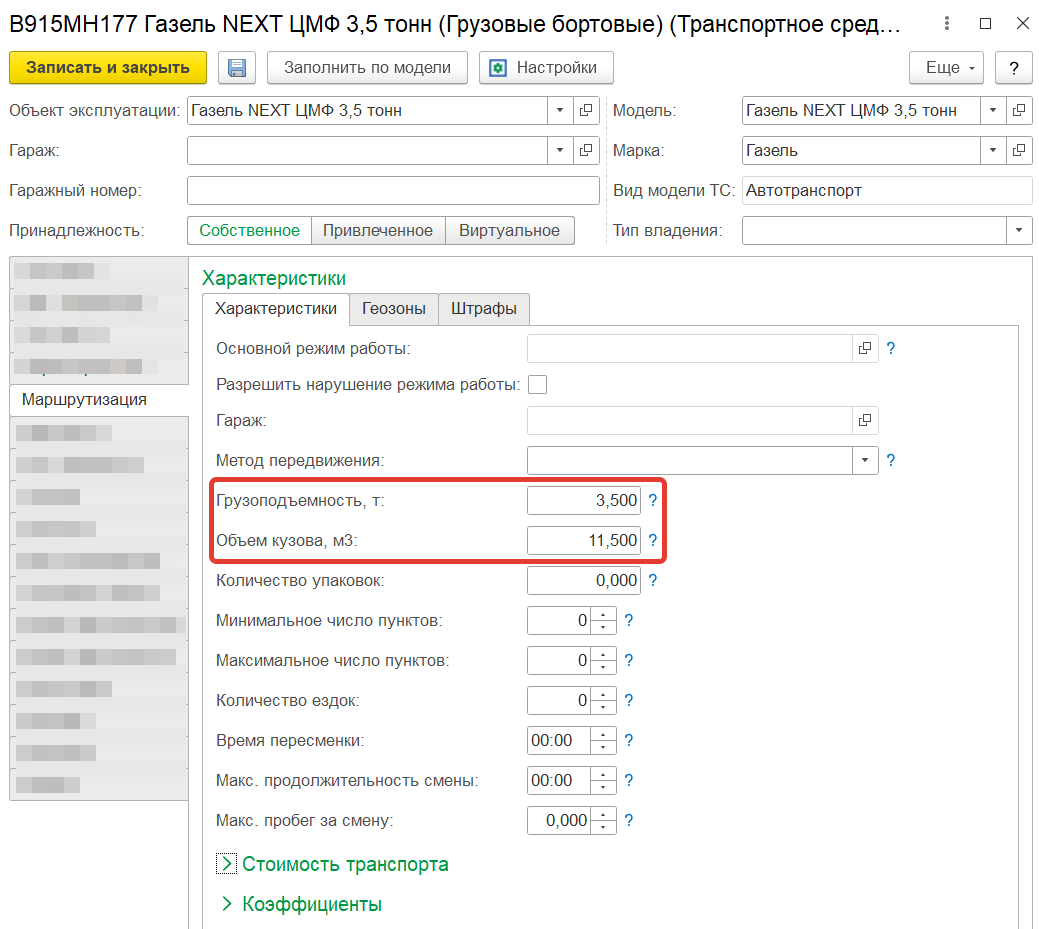Select Привлеченное ownership option
1039x929 pixels.
point(378,231)
